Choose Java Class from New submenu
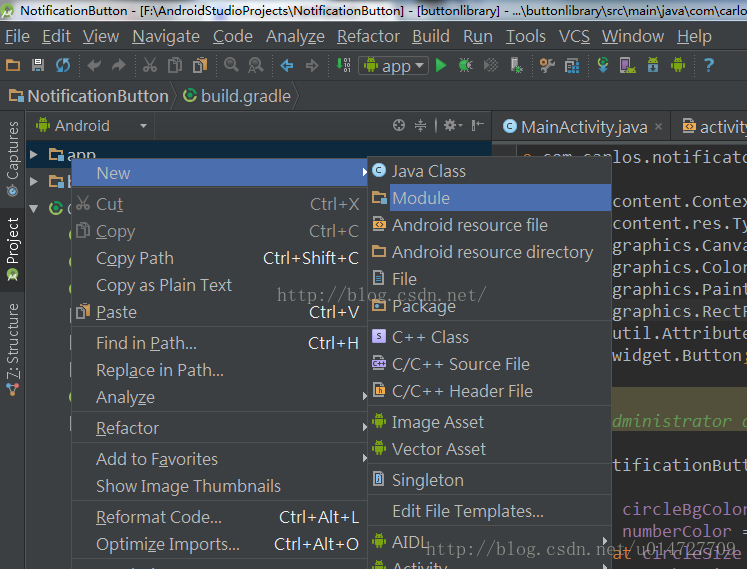 pos(490,171)
